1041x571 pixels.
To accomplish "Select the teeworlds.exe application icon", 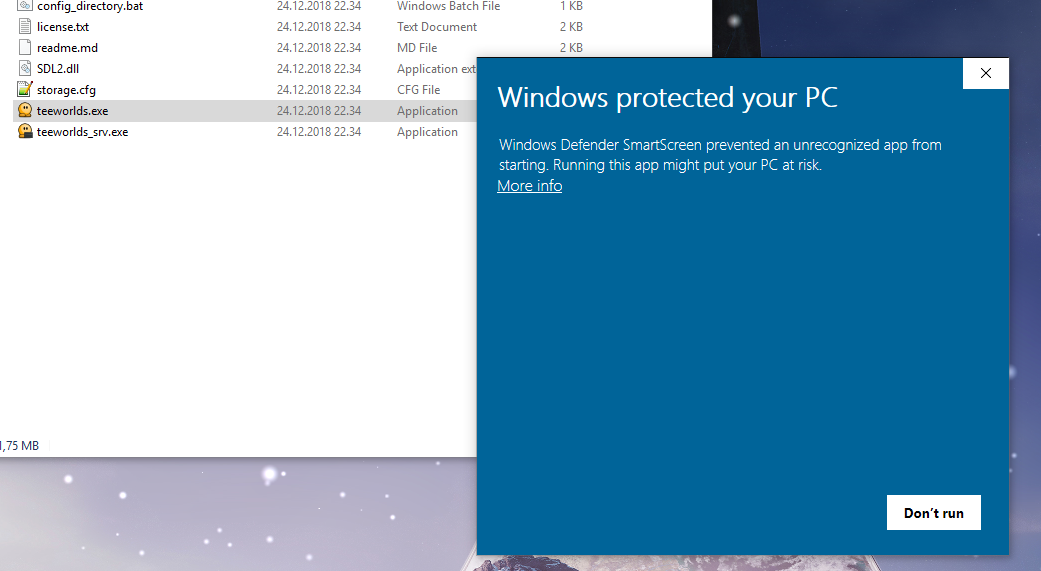I will pos(26,111).
